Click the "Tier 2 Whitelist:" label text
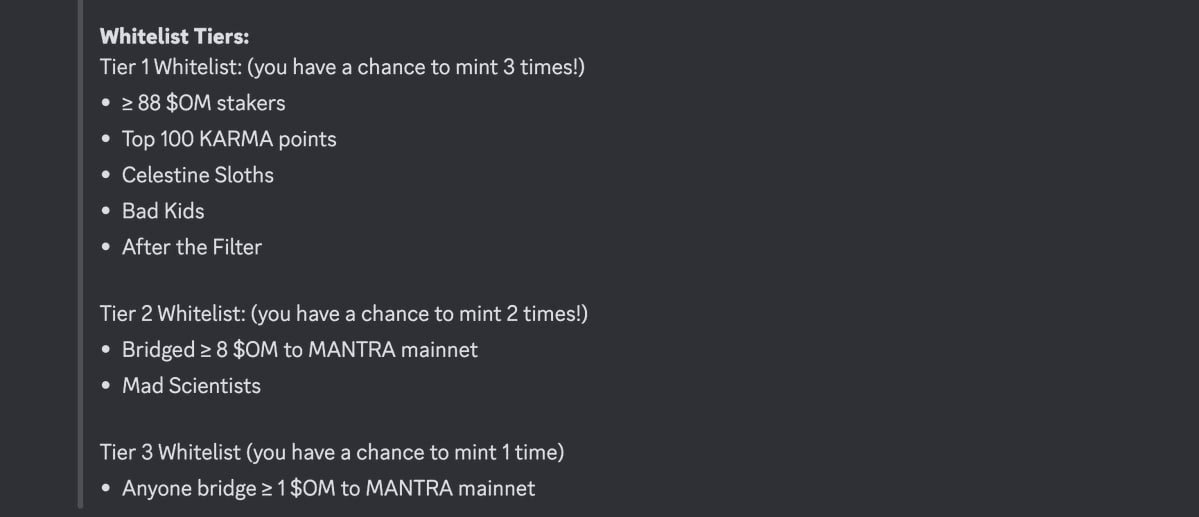 pyautogui.click(x=172, y=314)
